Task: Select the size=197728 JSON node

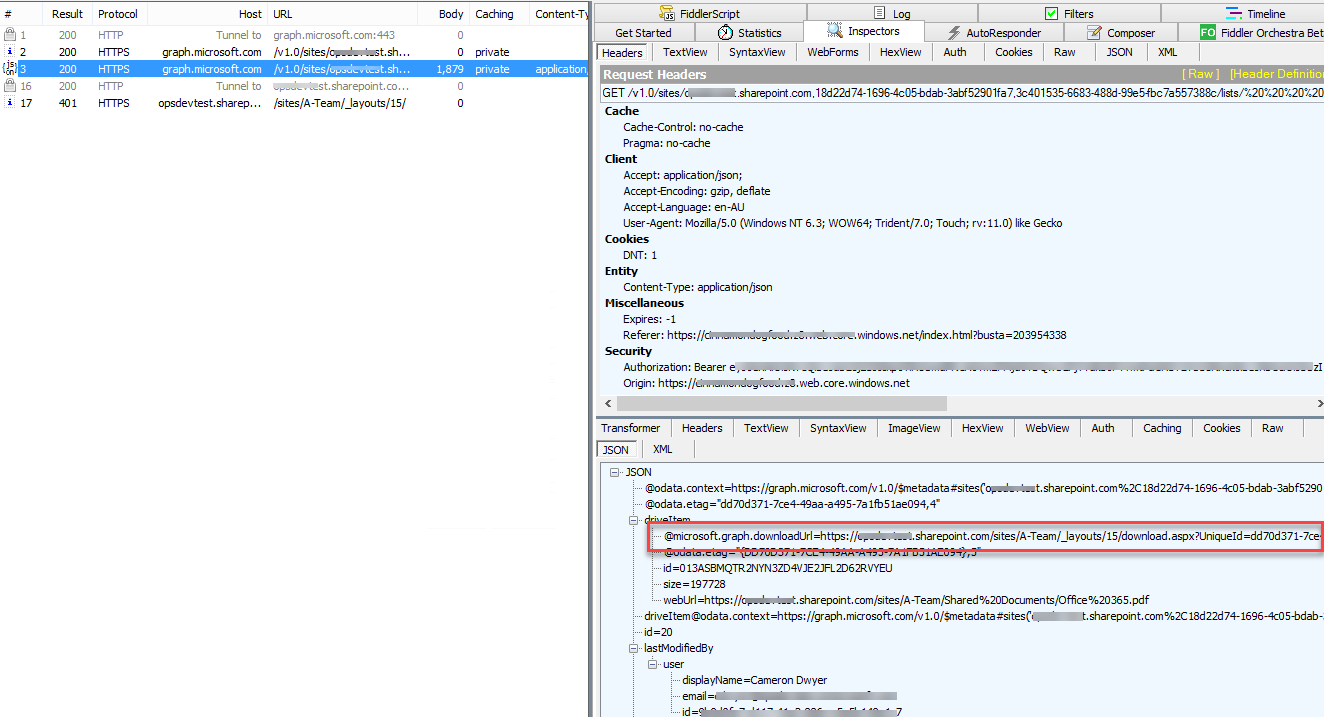Action: tap(694, 584)
